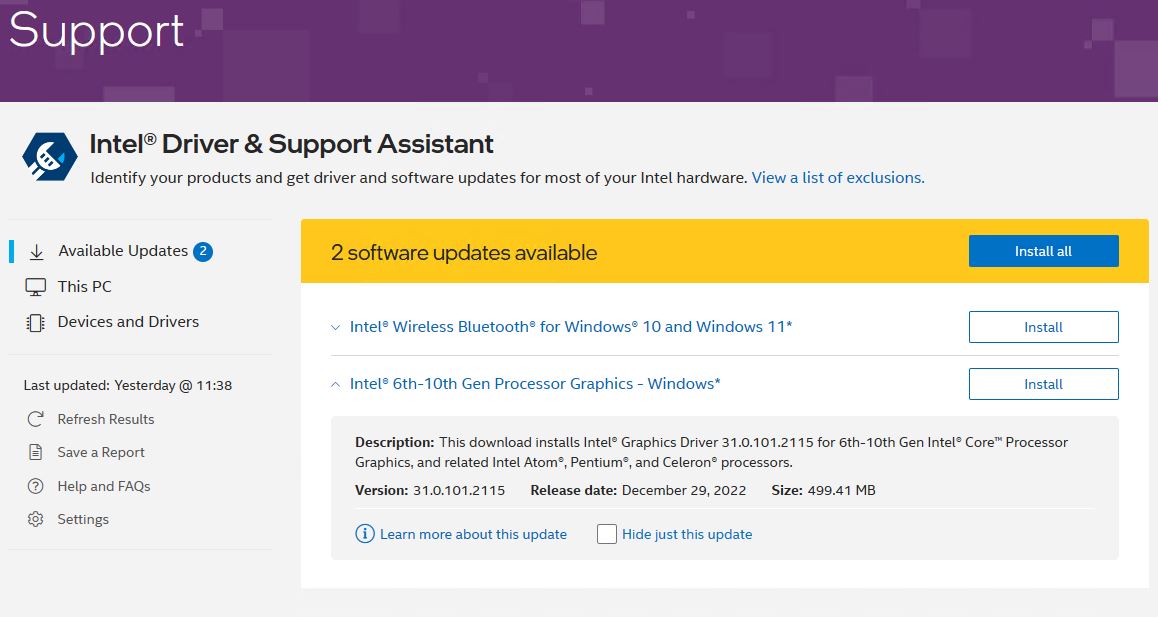
Task: Install the Processor Graphics driver update
Action: tap(1043, 384)
